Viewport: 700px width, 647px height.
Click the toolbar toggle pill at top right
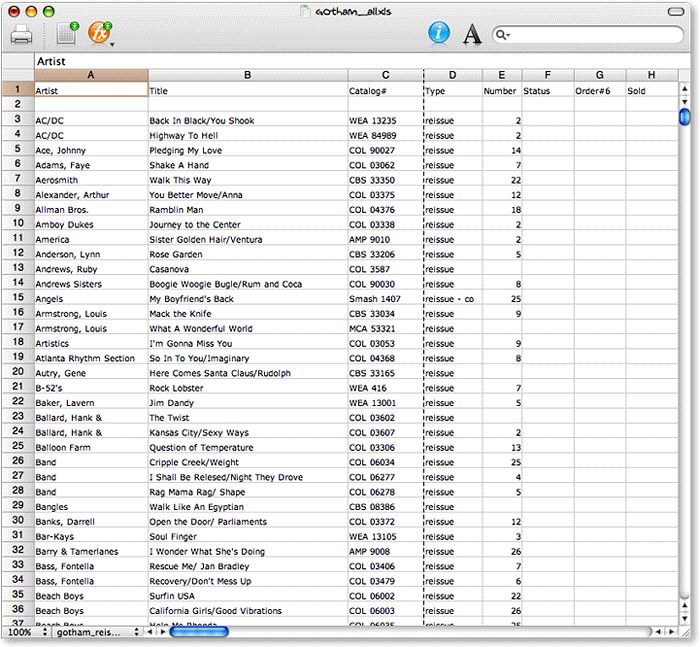click(676, 11)
